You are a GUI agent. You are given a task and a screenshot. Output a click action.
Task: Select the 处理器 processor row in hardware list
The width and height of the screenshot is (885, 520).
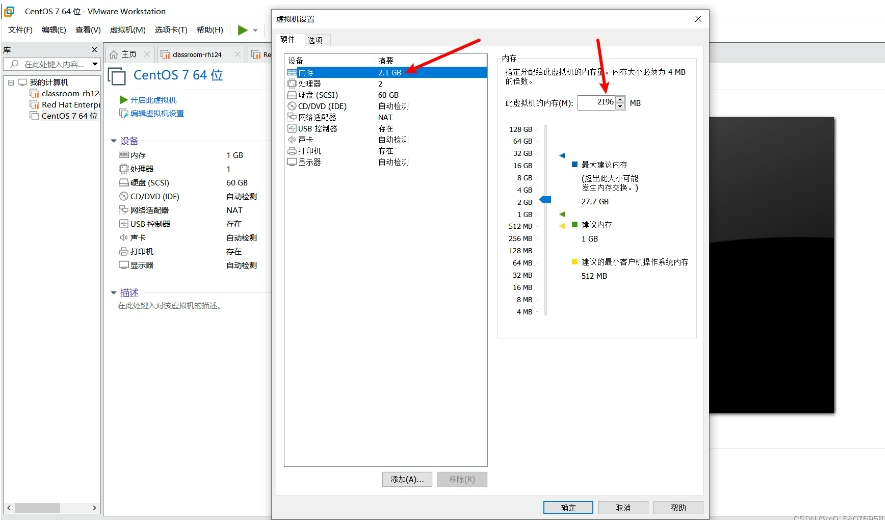click(386, 84)
